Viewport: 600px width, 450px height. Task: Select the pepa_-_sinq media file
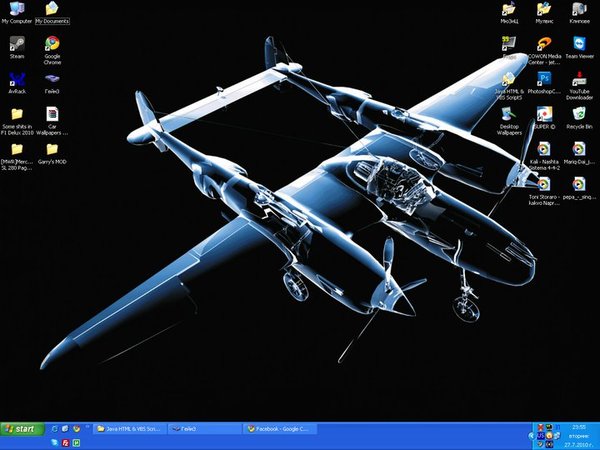pos(579,188)
